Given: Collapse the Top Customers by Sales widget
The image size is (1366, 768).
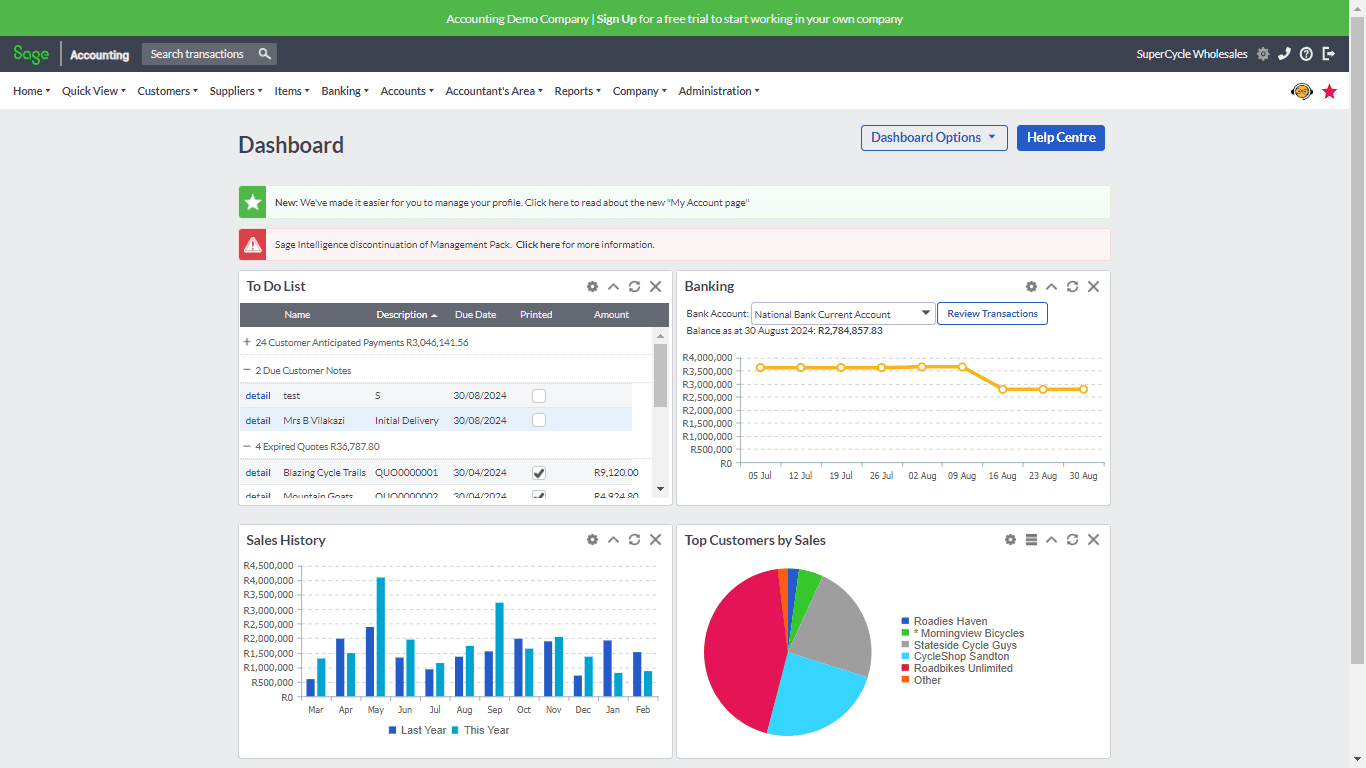Looking at the screenshot, I should pos(1051,540).
